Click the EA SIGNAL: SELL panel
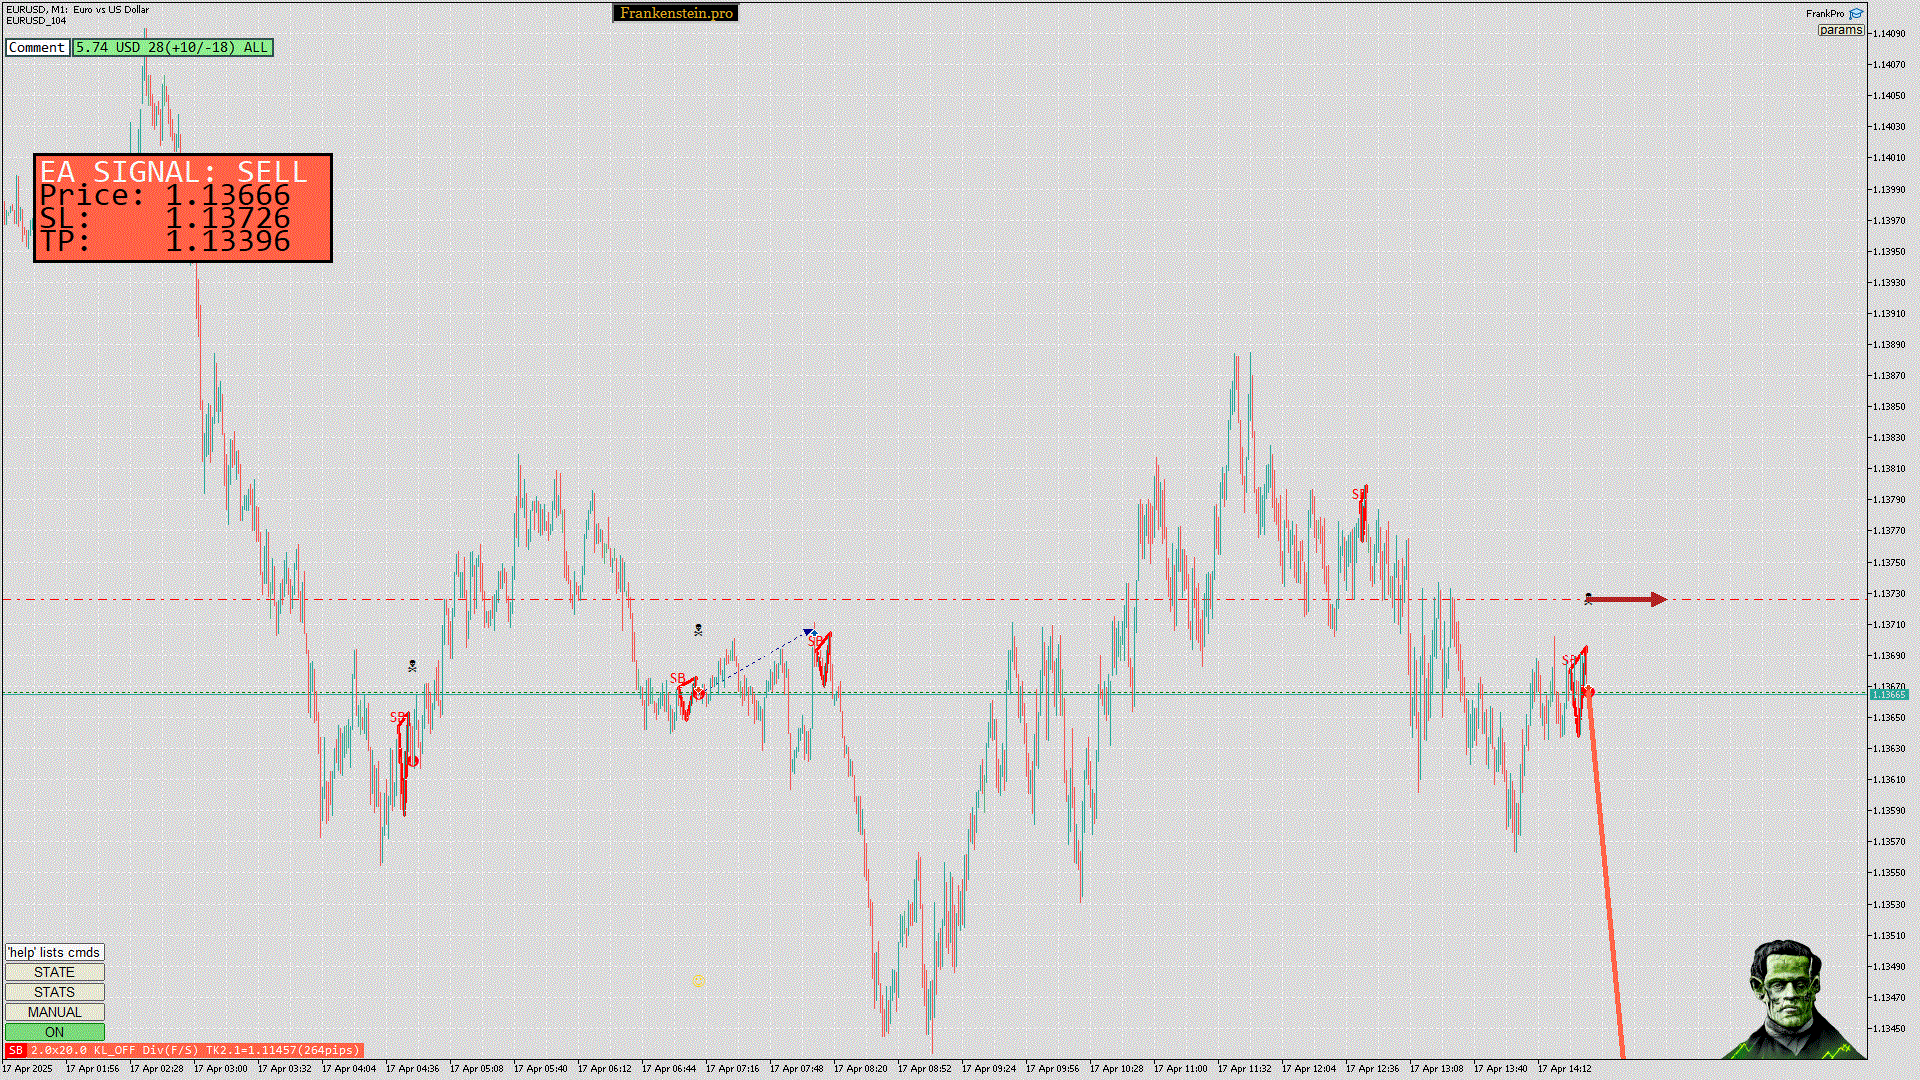1920x1080 pixels. click(x=182, y=208)
